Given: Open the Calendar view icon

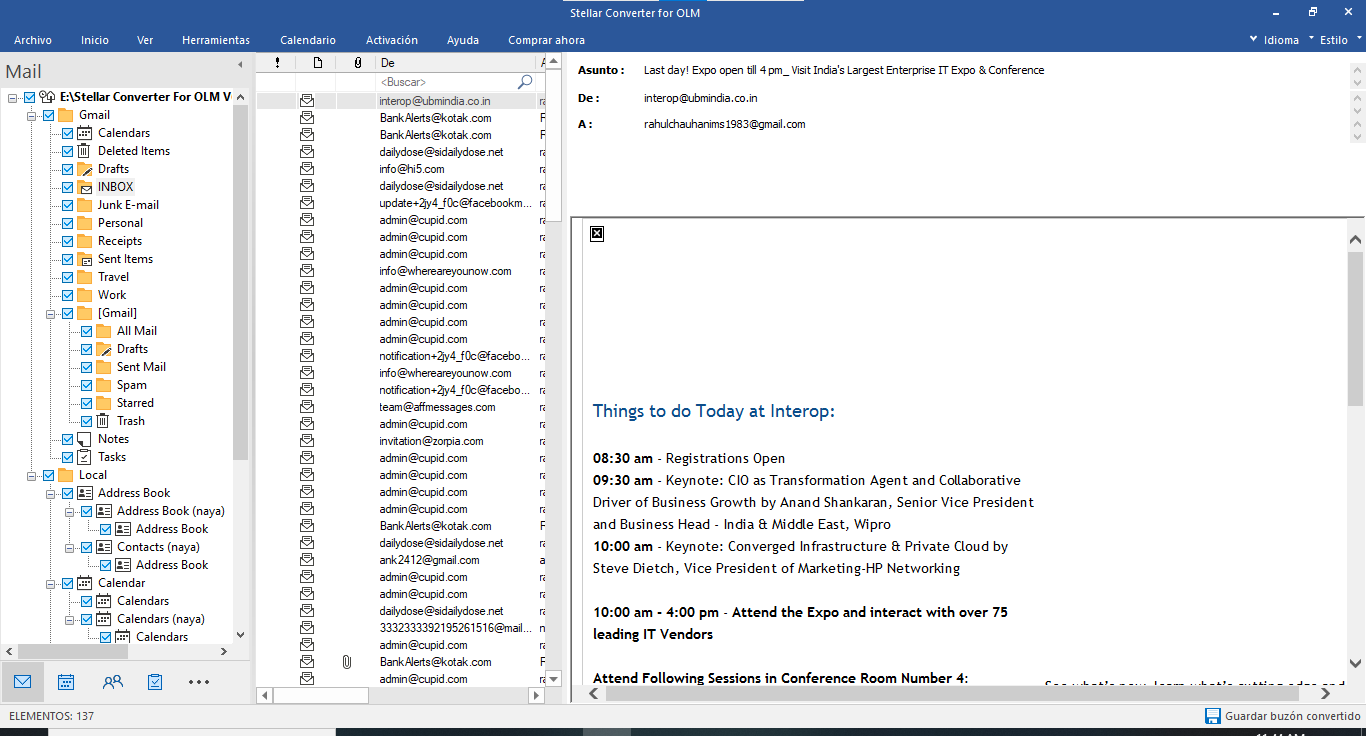Looking at the screenshot, I should pyautogui.click(x=66, y=682).
